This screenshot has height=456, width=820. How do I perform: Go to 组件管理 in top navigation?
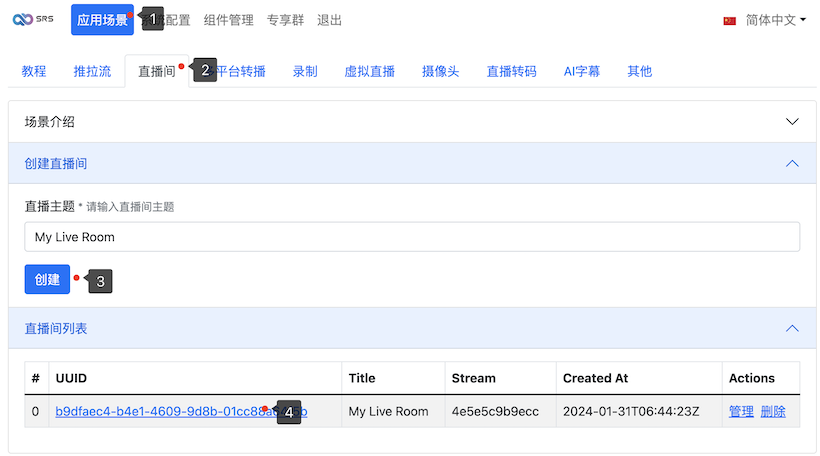click(228, 20)
